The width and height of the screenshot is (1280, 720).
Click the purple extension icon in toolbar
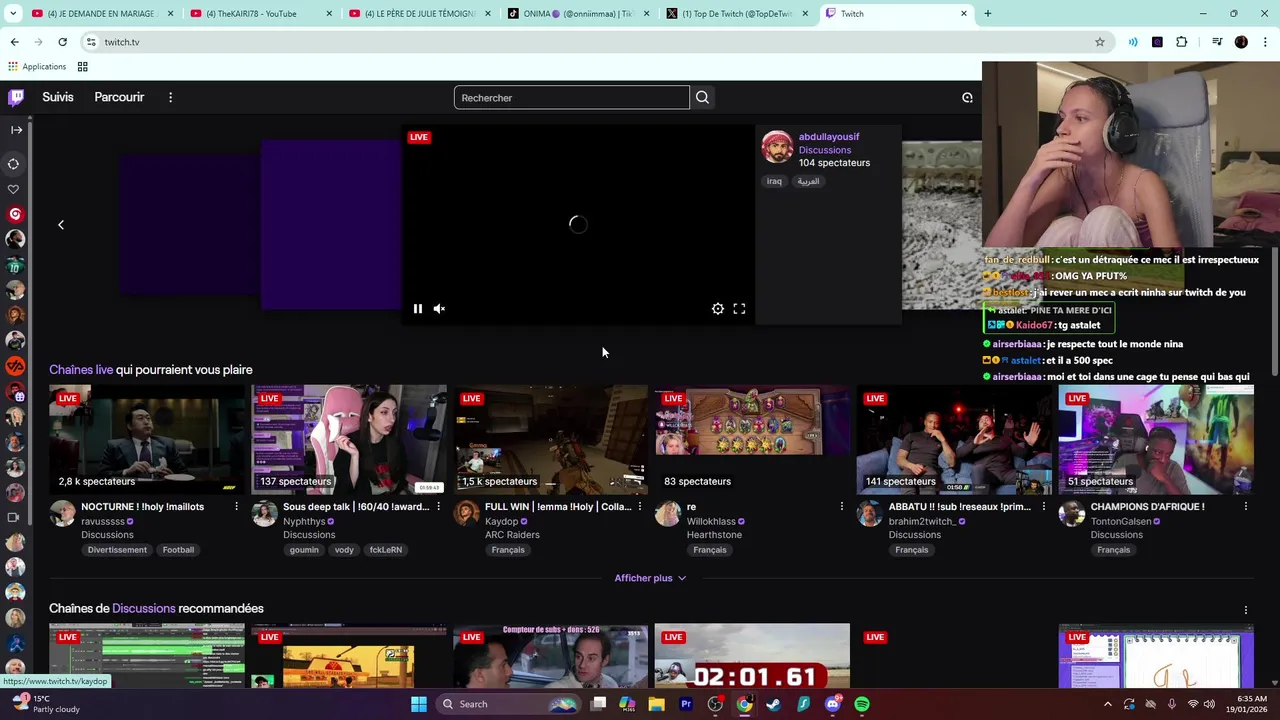point(1157,42)
